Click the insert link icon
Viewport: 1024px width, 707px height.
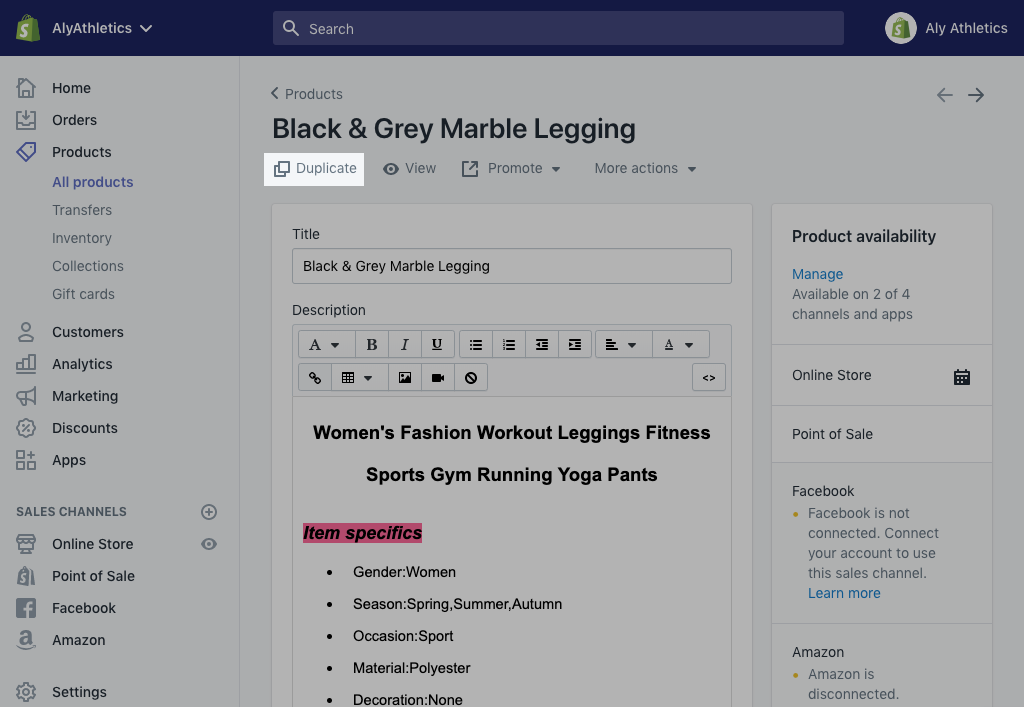click(315, 378)
